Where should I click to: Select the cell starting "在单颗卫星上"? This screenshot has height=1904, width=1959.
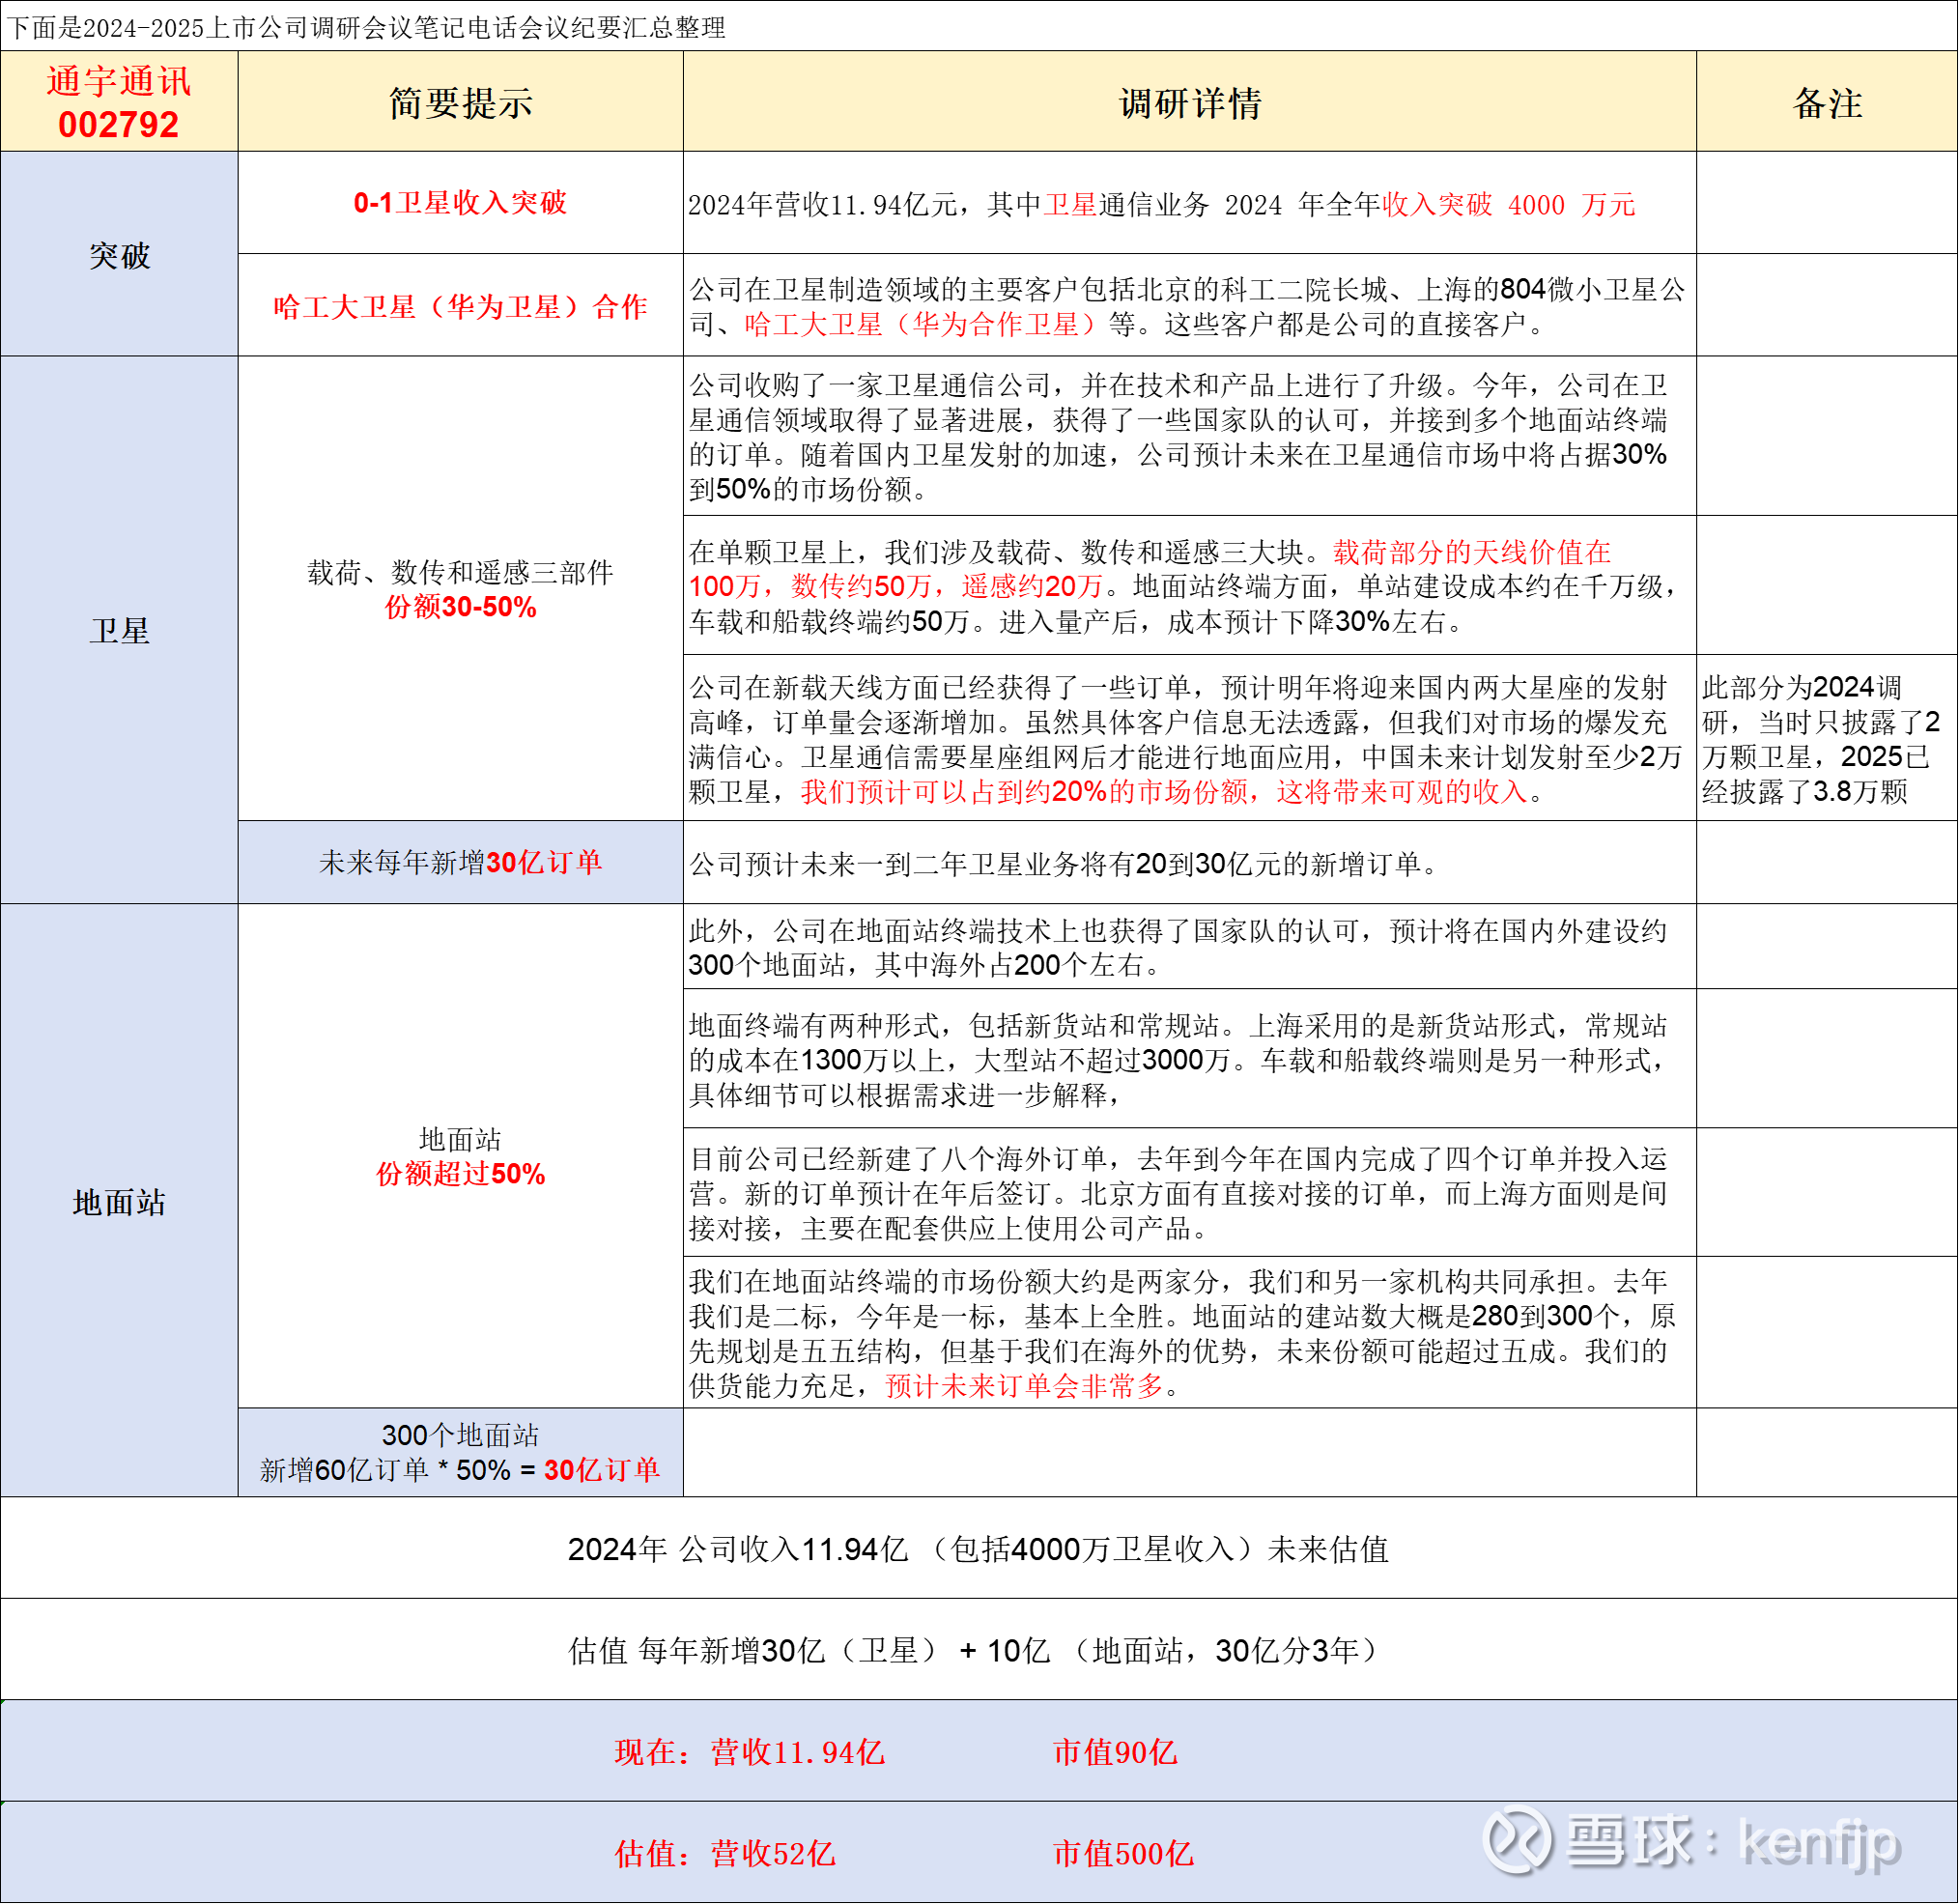pos(1190,586)
